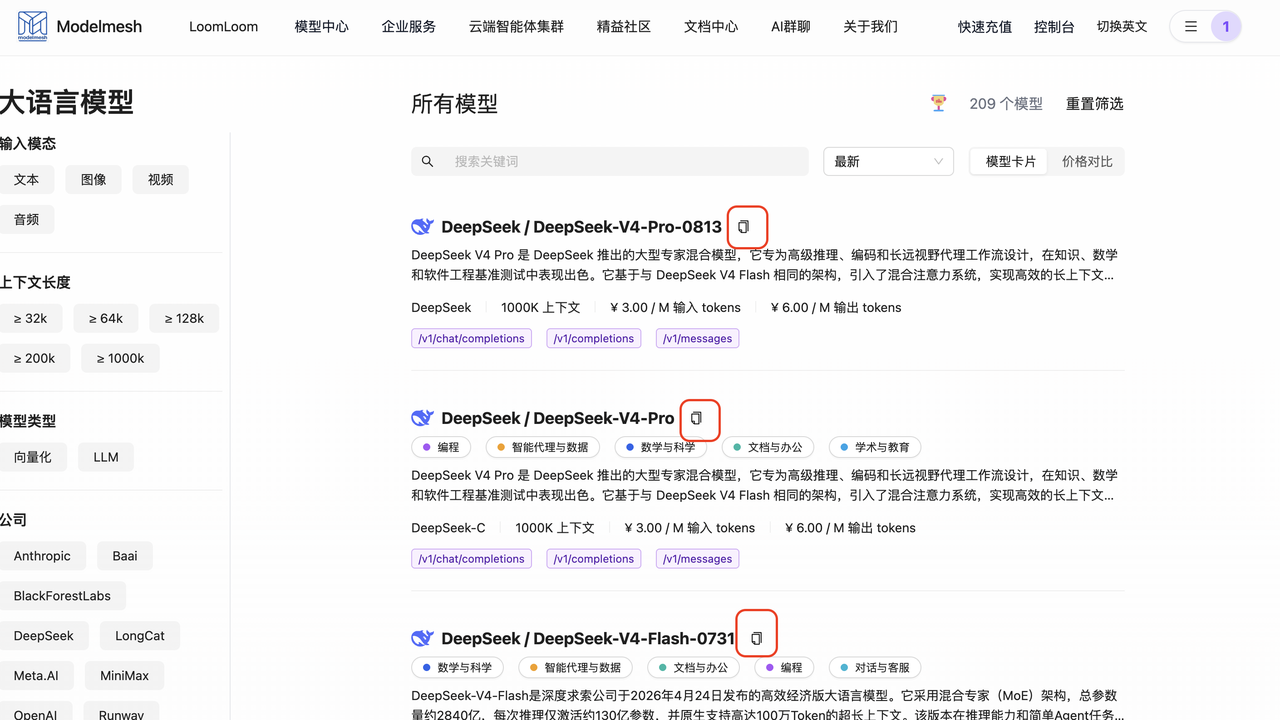The width and height of the screenshot is (1280, 720).
Task: Click the 搜索关键词 search field
Action: (x=610, y=162)
